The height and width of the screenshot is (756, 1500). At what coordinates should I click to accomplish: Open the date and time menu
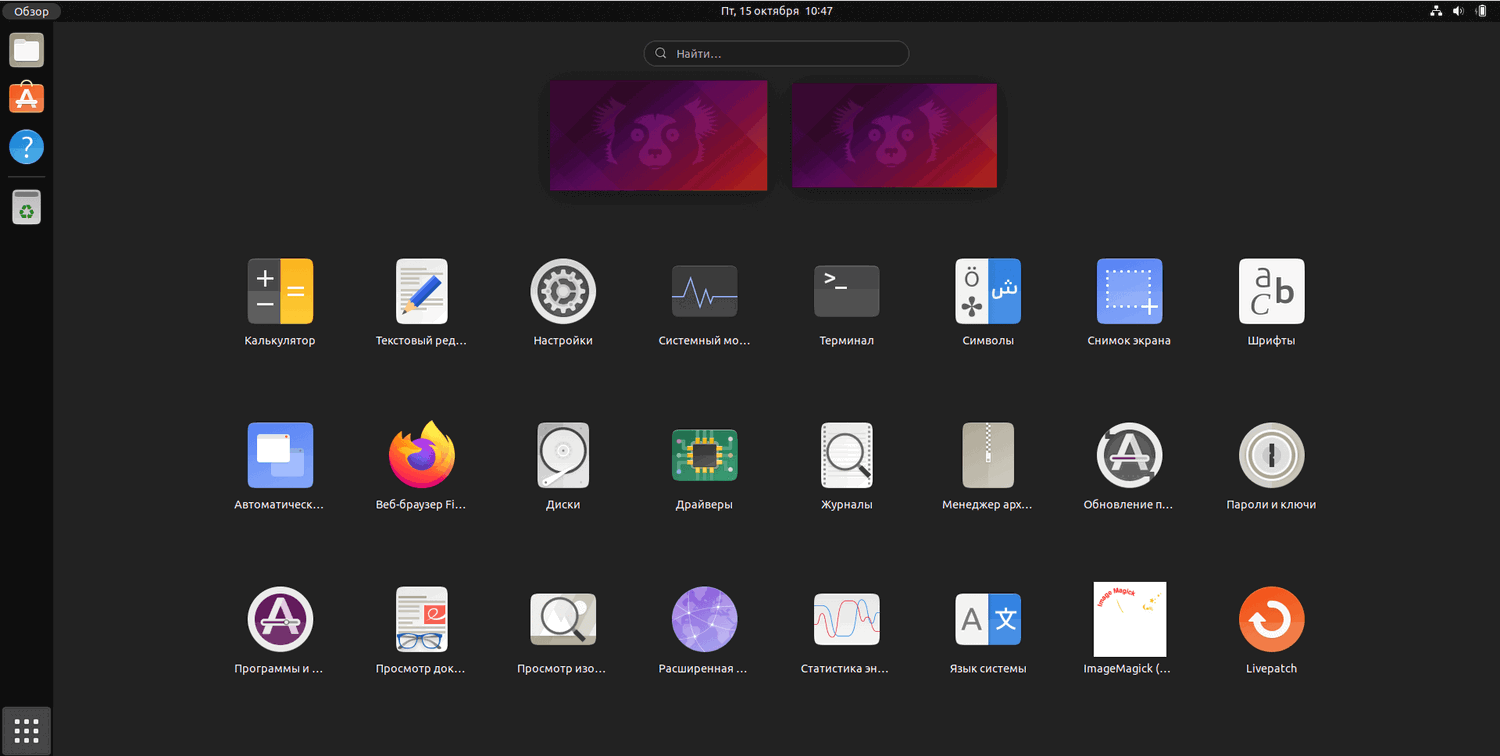(x=776, y=11)
